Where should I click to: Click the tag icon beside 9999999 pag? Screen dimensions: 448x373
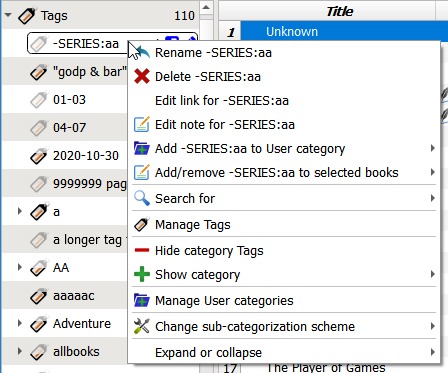39,184
